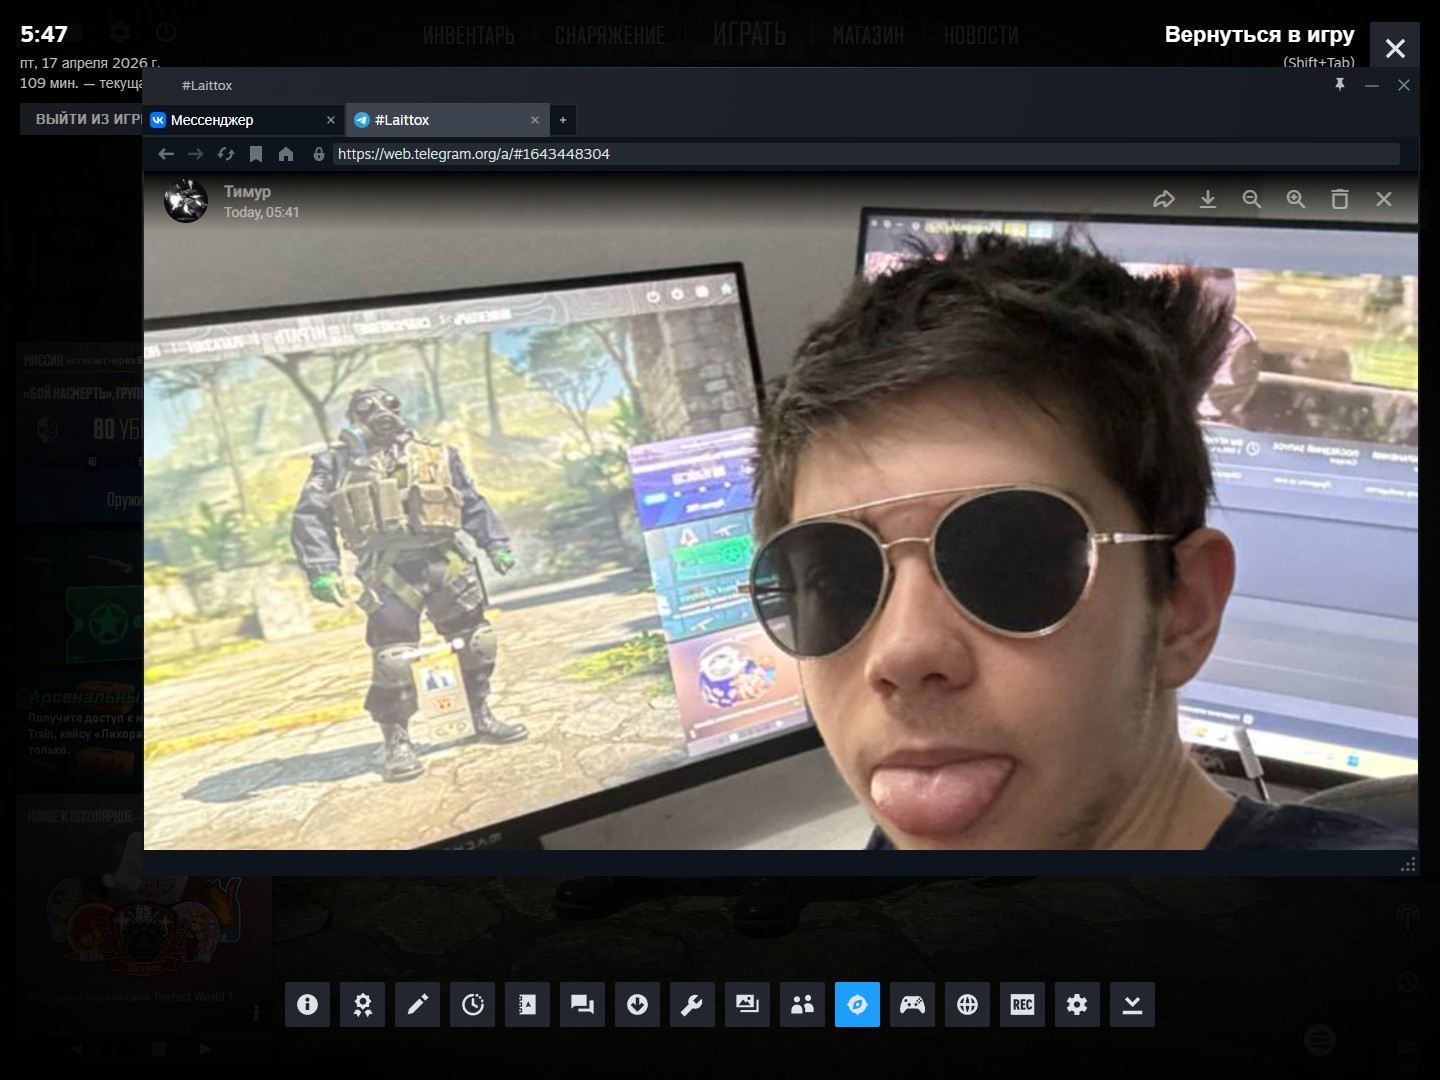The height and width of the screenshot is (1080, 1440).
Task: Zoom out the Telegram photo
Action: (1252, 199)
